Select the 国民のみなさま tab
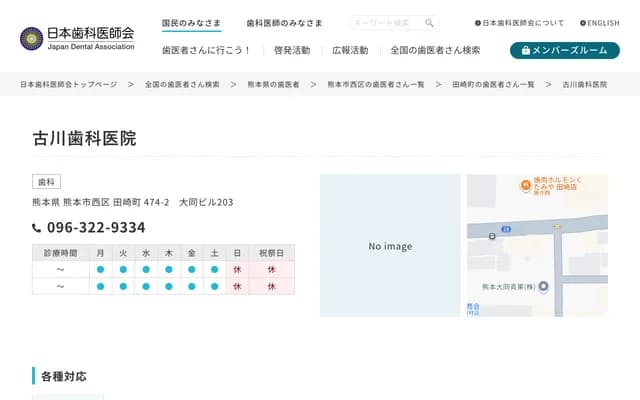Image resolution: width=640 pixels, height=400 pixels. click(192, 22)
